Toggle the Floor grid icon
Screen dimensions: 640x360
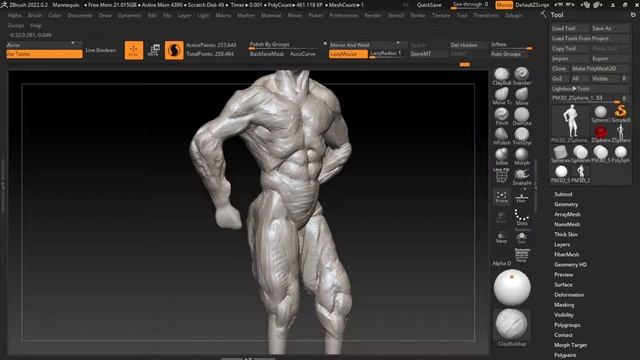pyautogui.click(x=521, y=197)
